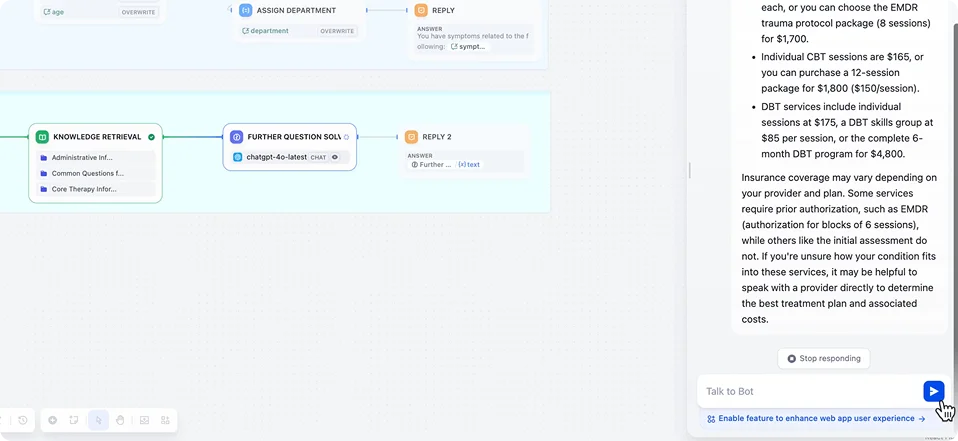Image resolution: width=958 pixels, height=441 pixels.
Task: Click the export image icon
Action: pyautogui.click(x=144, y=420)
